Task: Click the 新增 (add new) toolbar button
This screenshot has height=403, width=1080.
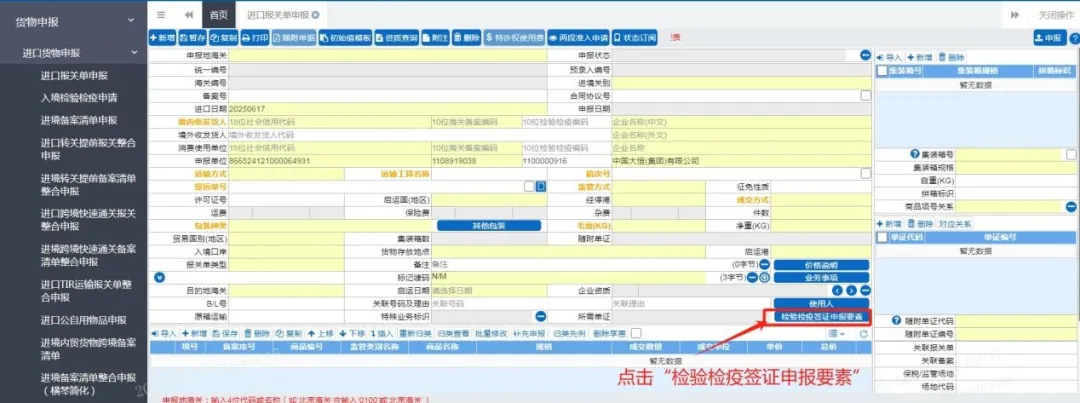Action: coord(162,37)
